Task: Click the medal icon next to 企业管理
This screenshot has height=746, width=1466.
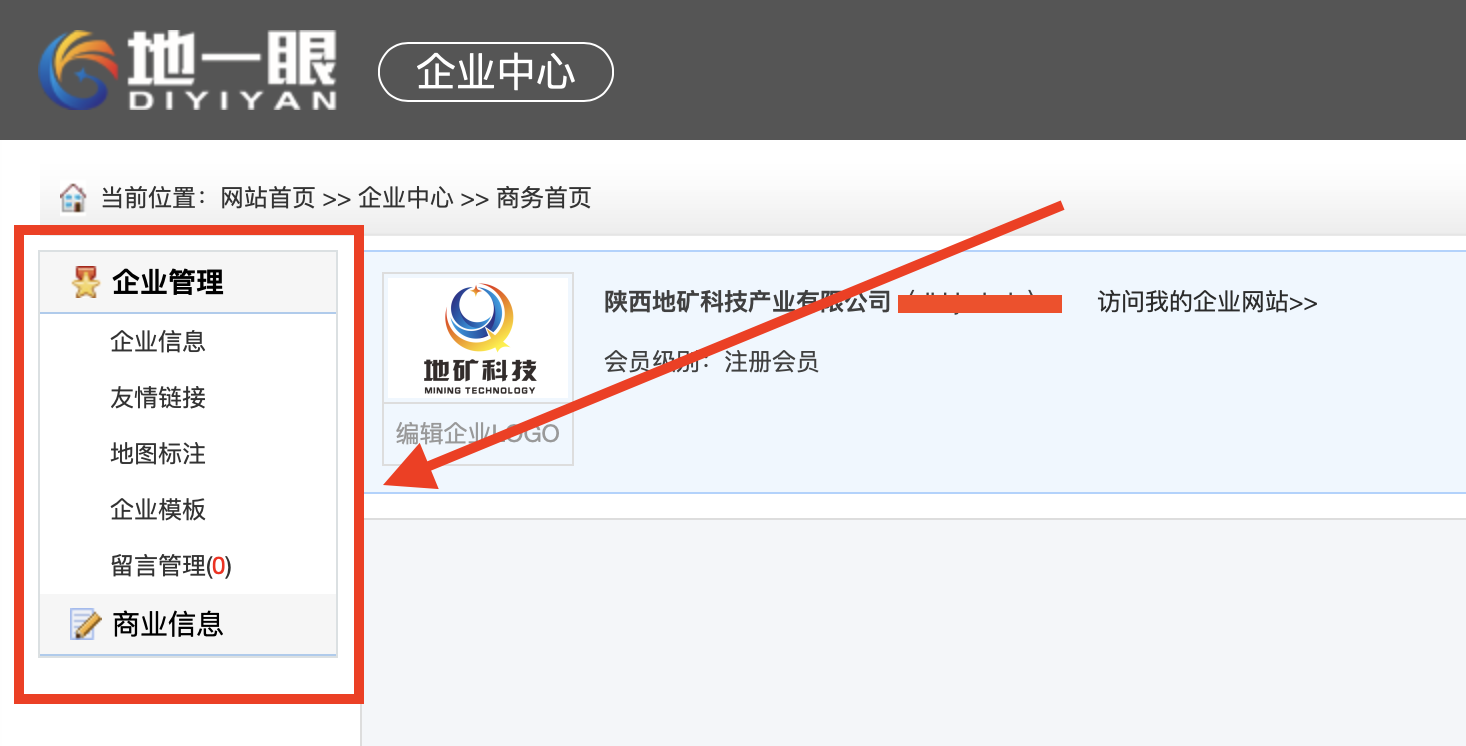Action: 86,283
